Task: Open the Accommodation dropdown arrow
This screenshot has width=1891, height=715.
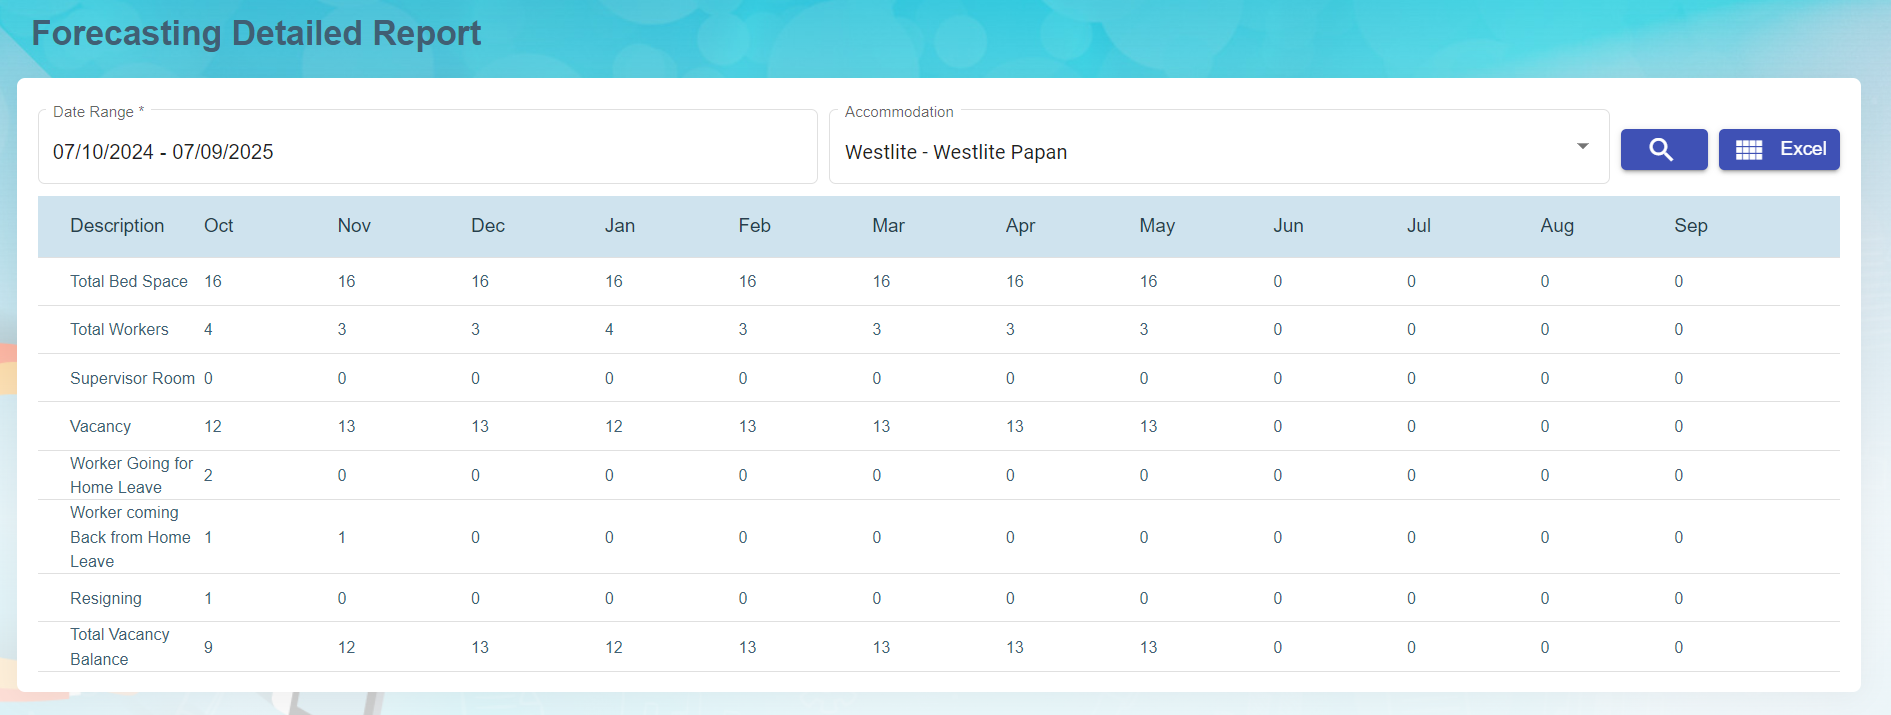Action: coord(1582,147)
